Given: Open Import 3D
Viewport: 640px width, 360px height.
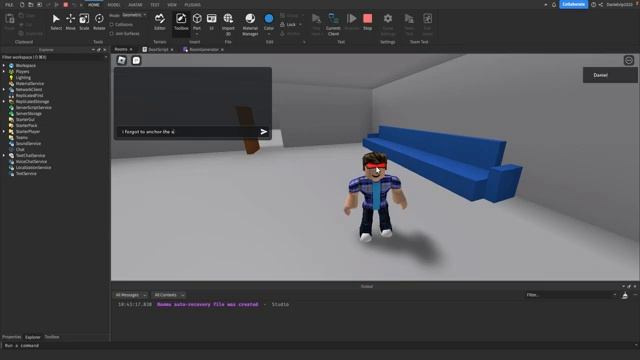Looking at the screenshot, I should pos(228,24).
